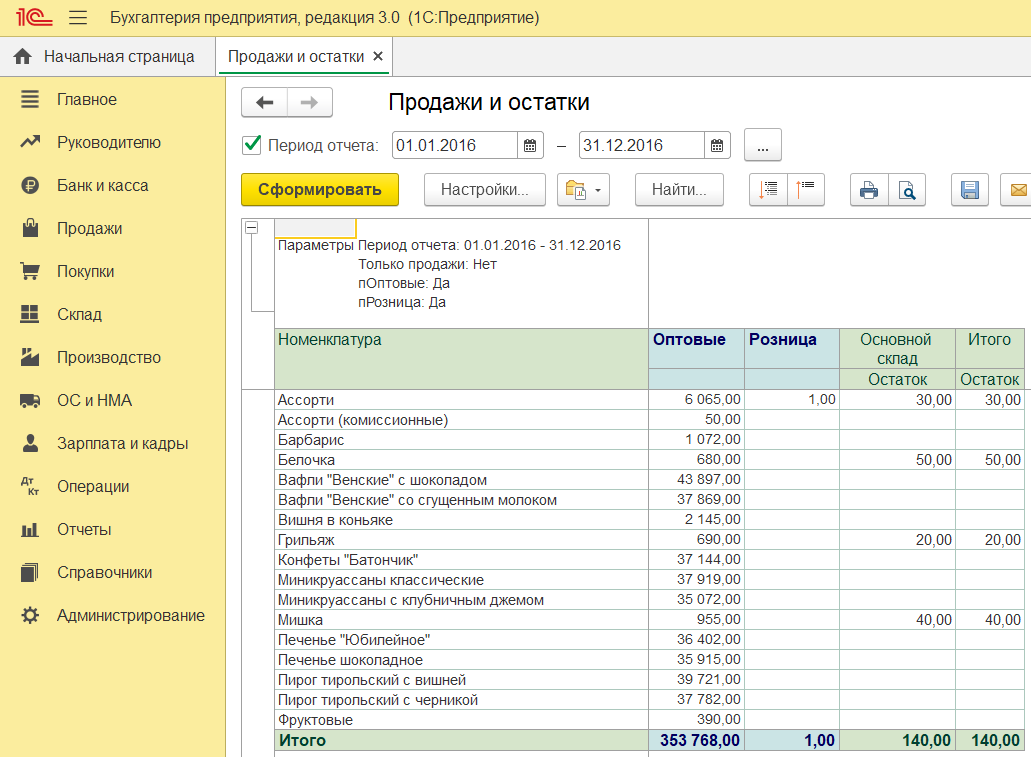Edit end date field 31.12.2016

pos(642,145)
